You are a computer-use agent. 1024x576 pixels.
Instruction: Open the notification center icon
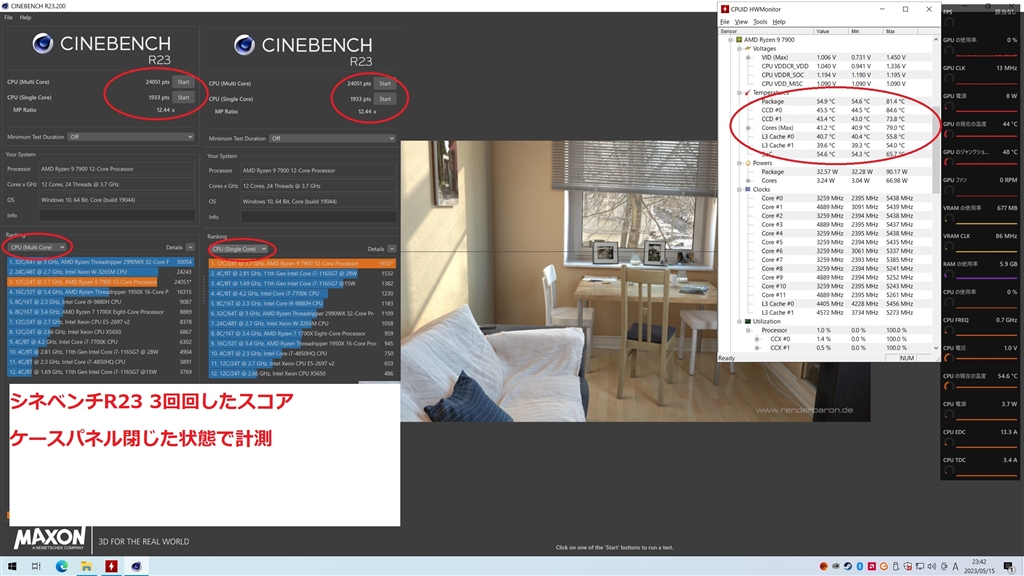pos(1010,566)
